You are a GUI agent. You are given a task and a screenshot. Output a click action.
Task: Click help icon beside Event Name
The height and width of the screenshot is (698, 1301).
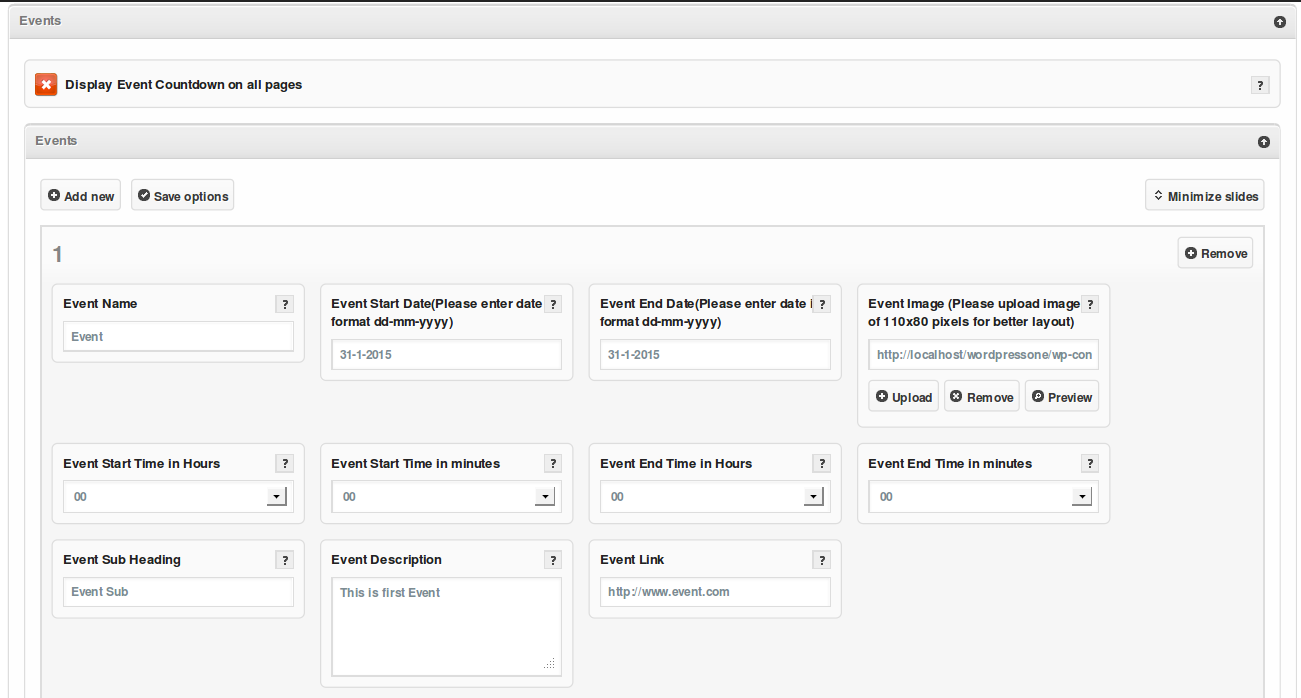point(285,304)
